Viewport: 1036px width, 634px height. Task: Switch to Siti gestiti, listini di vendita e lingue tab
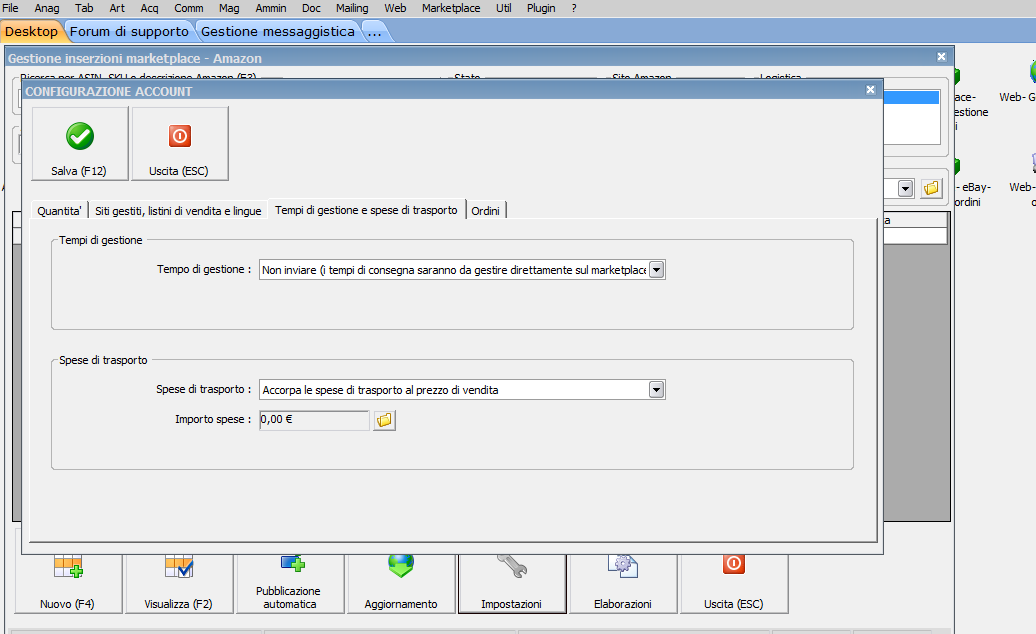point(178,211)
